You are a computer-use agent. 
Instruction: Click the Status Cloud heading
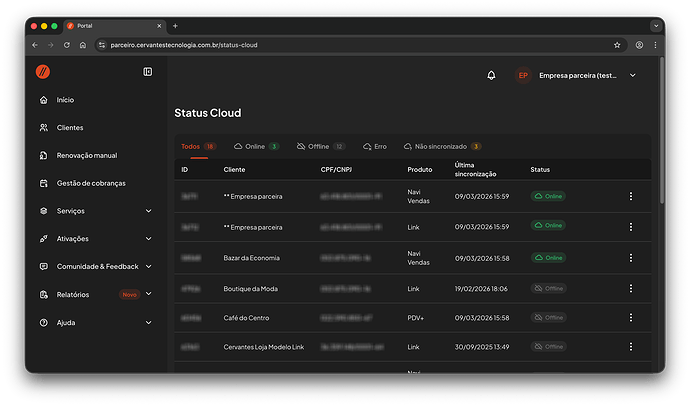pos(208,113)
